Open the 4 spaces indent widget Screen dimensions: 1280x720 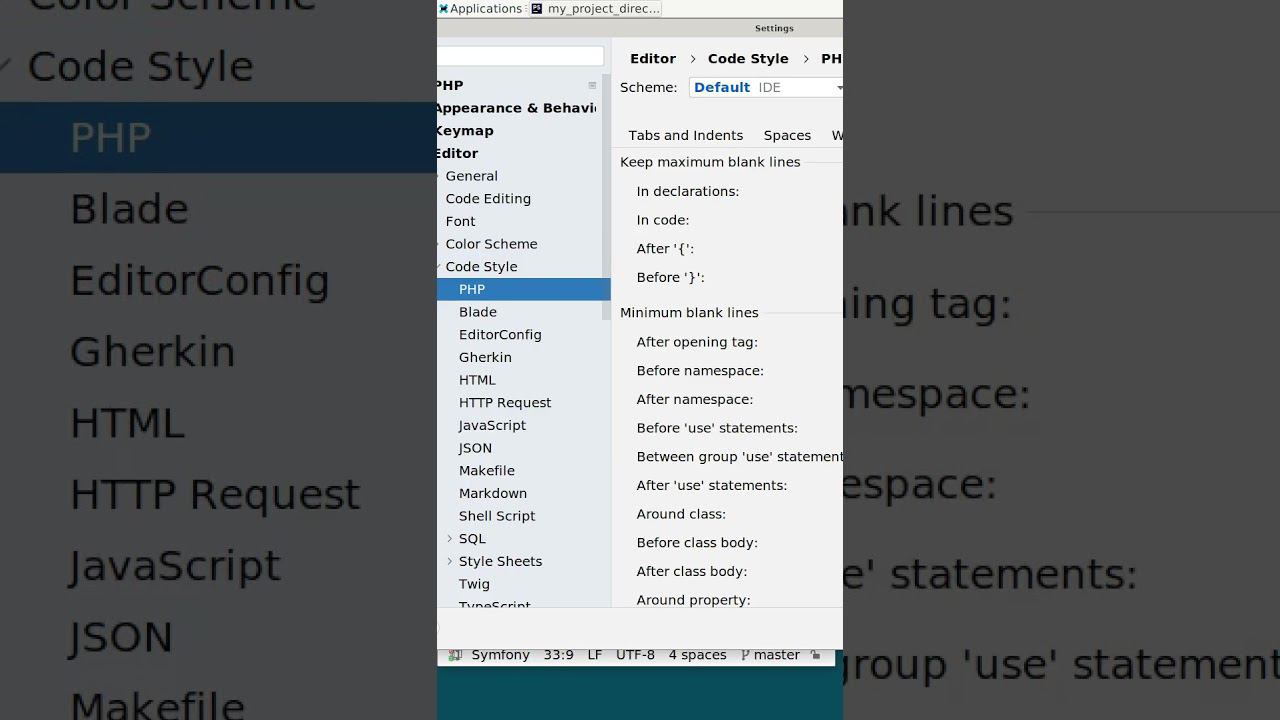(x=697, y=655)
